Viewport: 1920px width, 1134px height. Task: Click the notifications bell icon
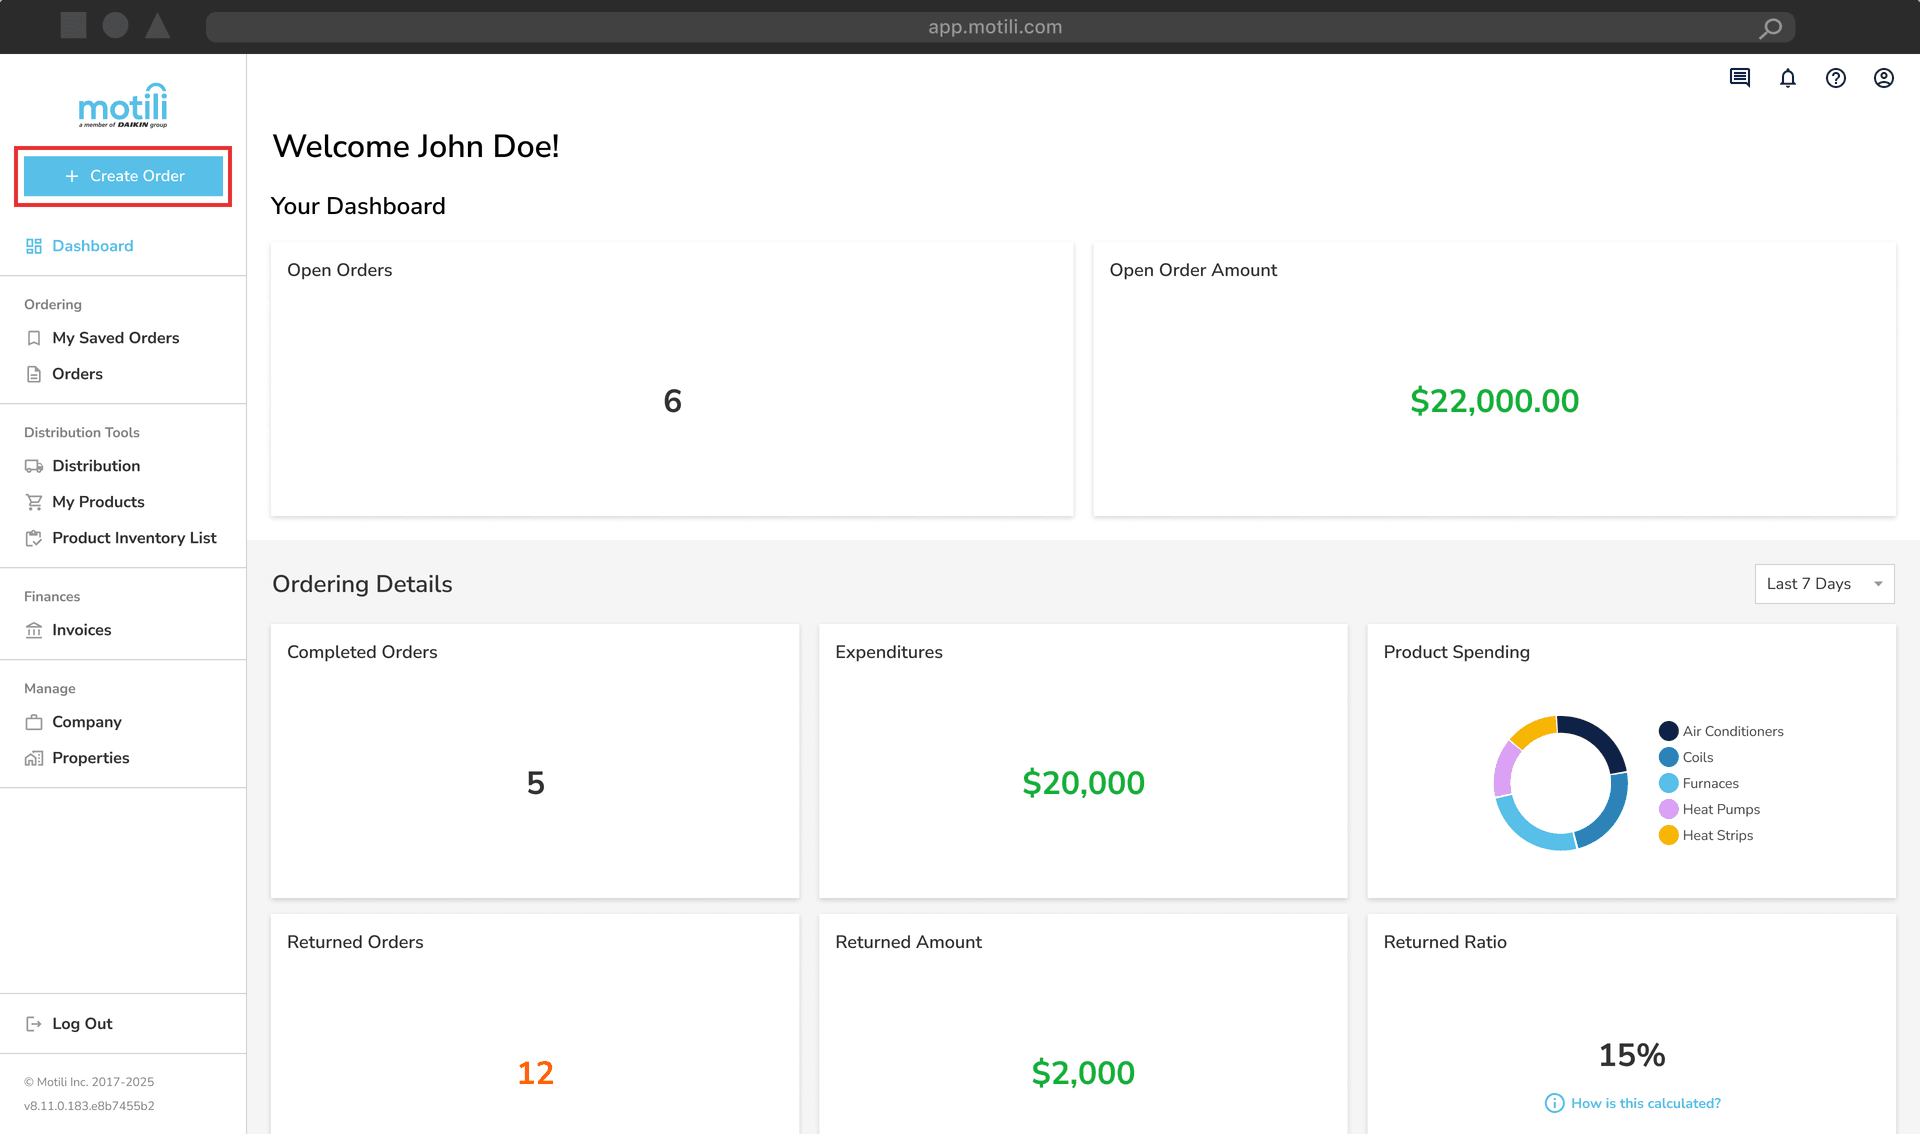tap(1788, 78)
